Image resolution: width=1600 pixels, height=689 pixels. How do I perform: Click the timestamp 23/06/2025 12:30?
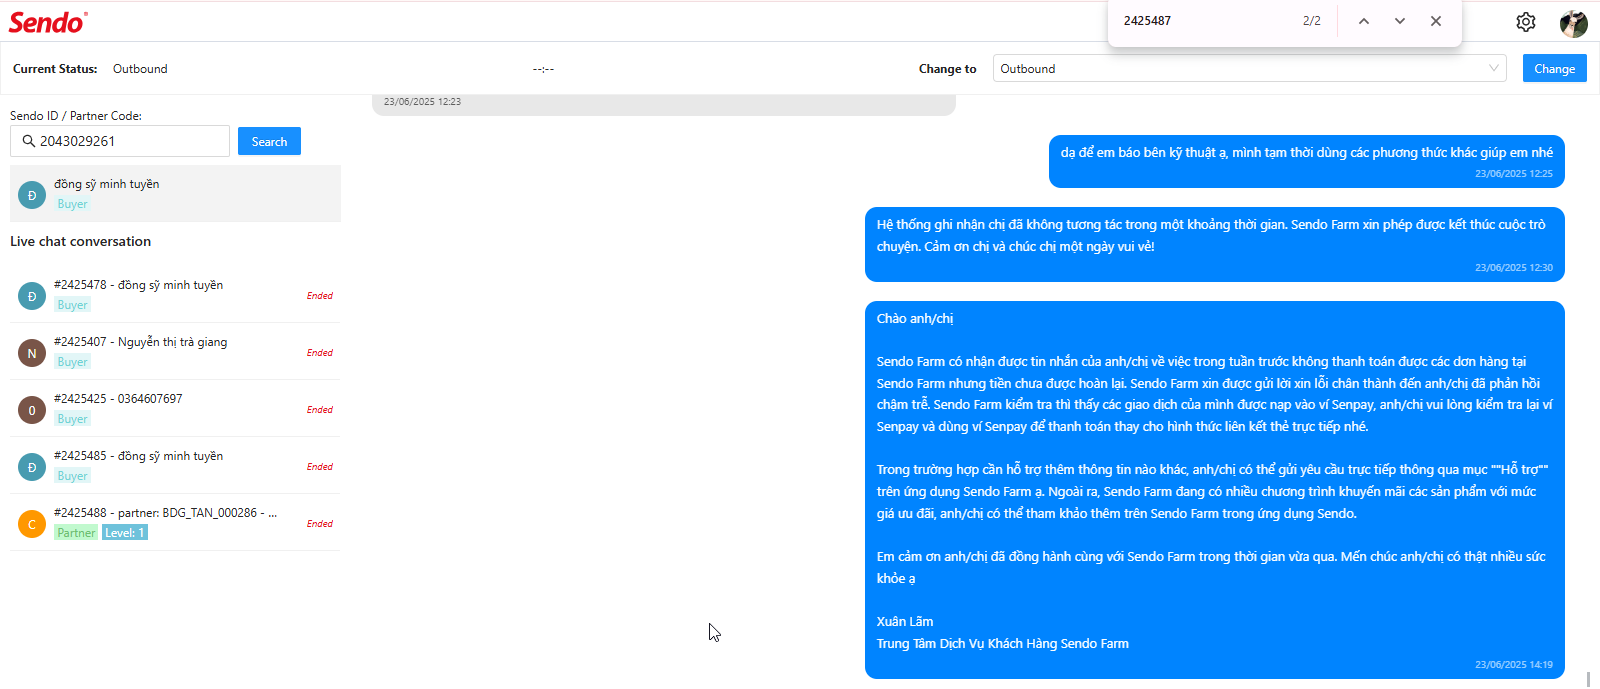[x=1514, y=268]
